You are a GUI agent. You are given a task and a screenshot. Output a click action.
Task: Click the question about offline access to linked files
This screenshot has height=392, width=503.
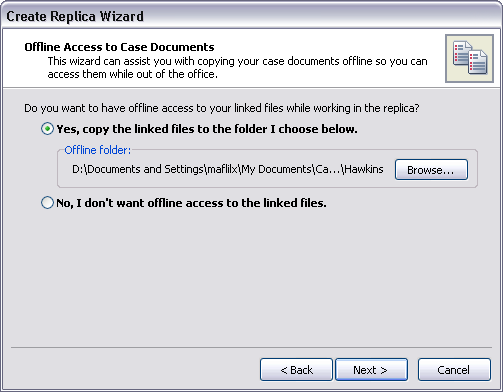coord(222,108)
